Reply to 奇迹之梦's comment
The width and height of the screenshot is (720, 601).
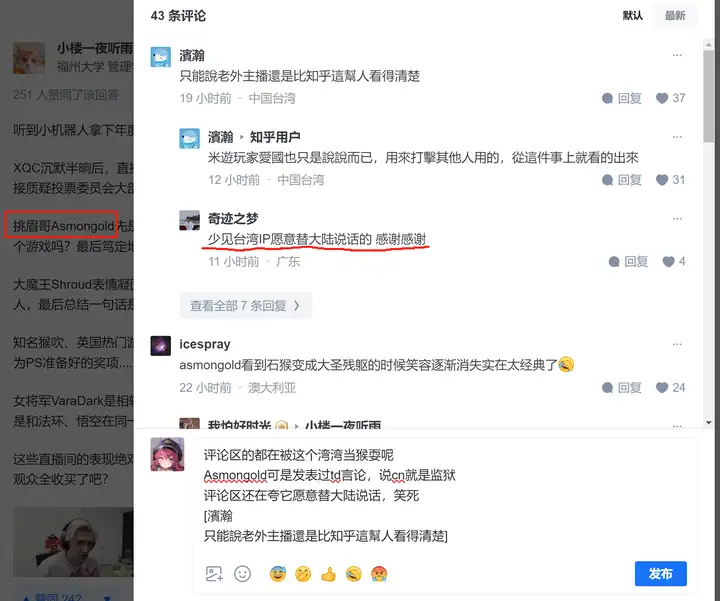pyautogui.click(x=628, y=262)
